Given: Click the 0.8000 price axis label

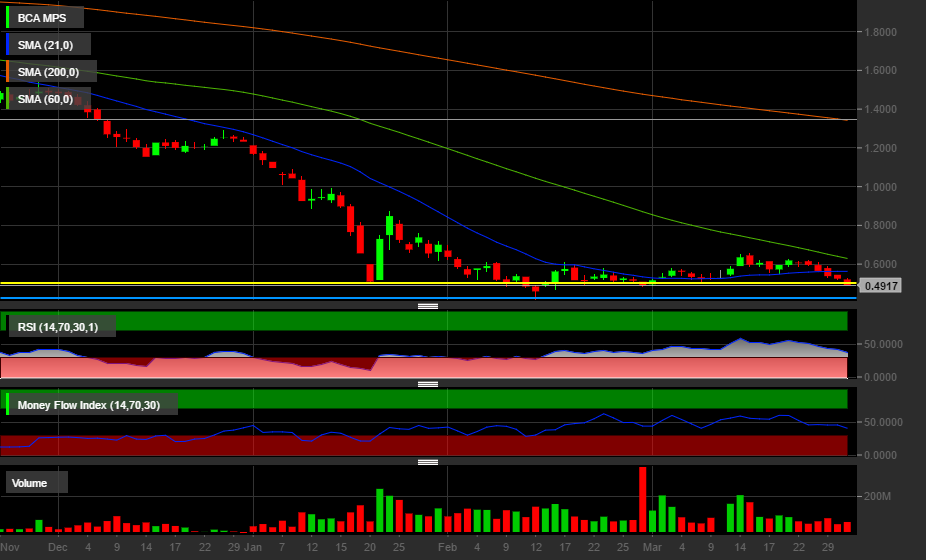Looking at the screenshot, I should click(x=880, y=225).
